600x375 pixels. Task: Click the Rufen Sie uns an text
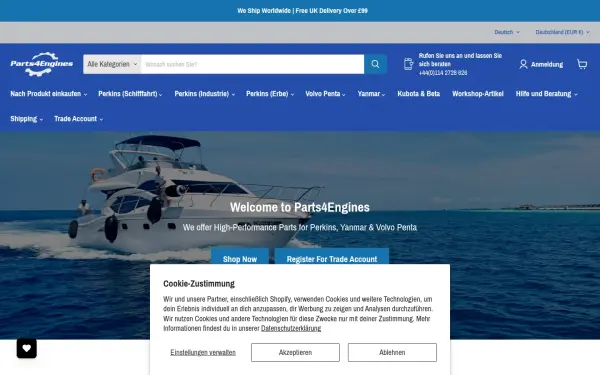click(x=460, y=60)
